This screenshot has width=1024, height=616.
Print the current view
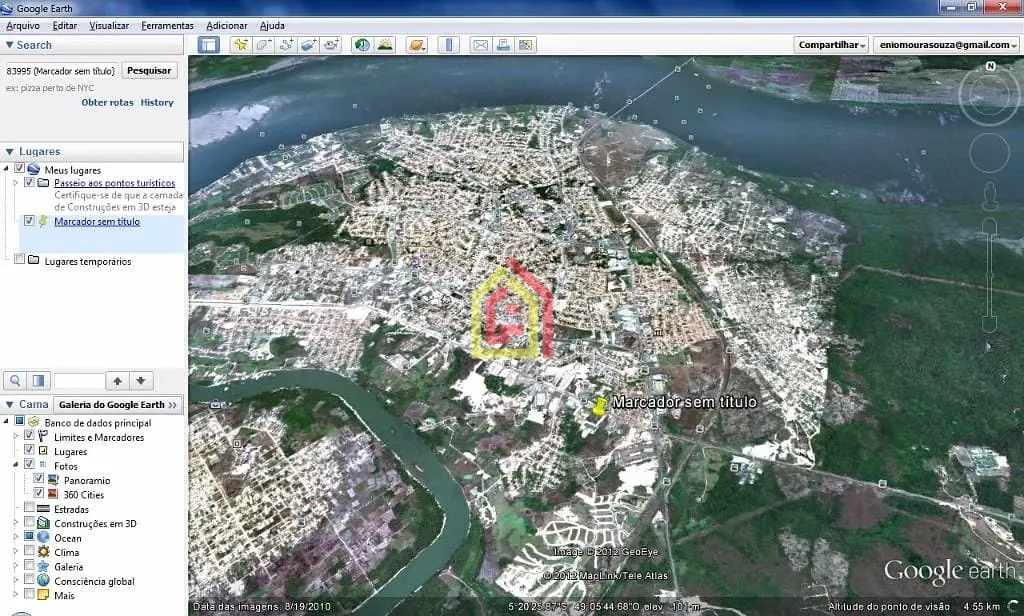click(503, 44)
